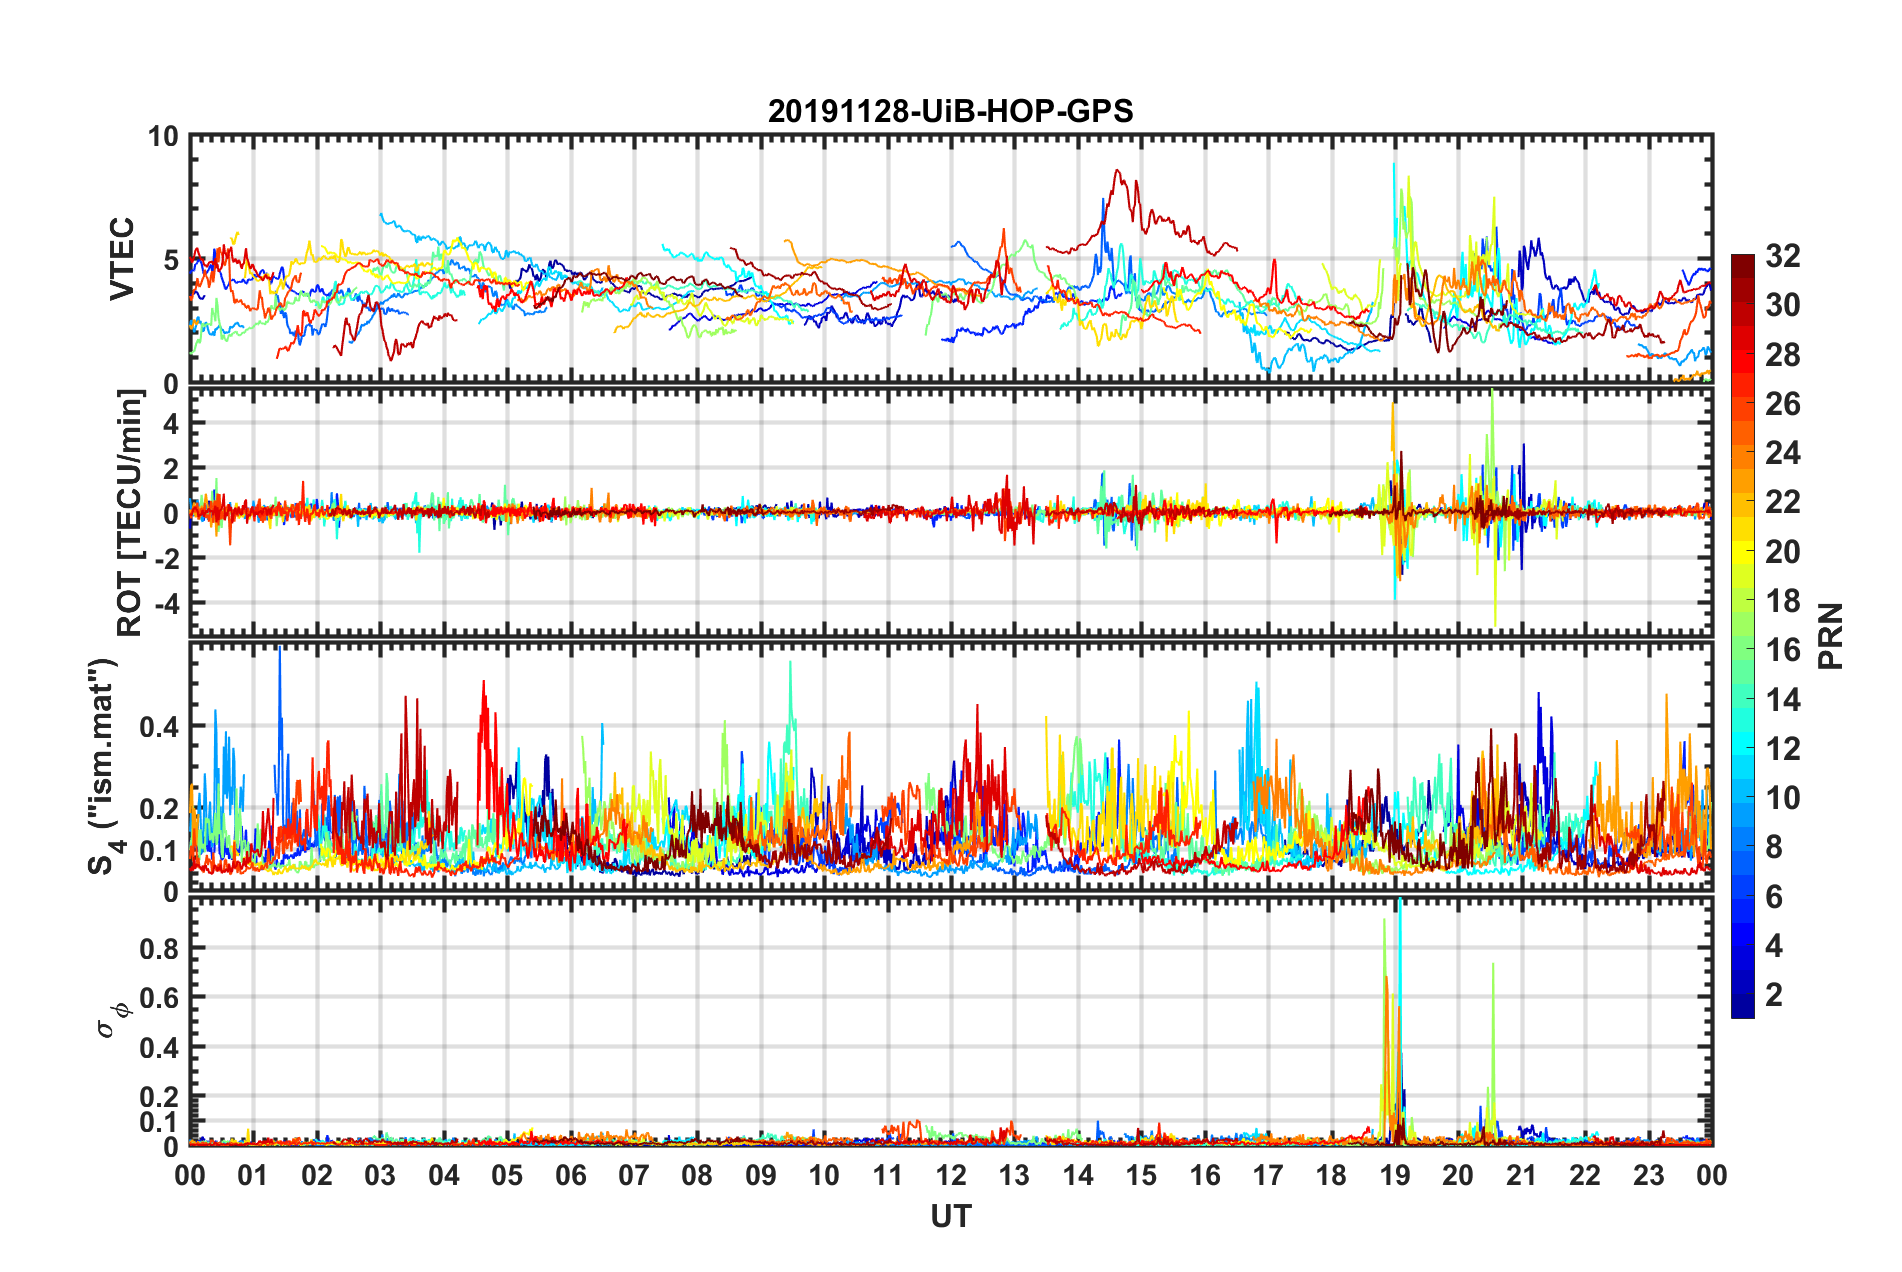Click VTEC y-axis tick label 10
The width and height of the screenshot is (1902, 1272).
[x=163, y=137]
